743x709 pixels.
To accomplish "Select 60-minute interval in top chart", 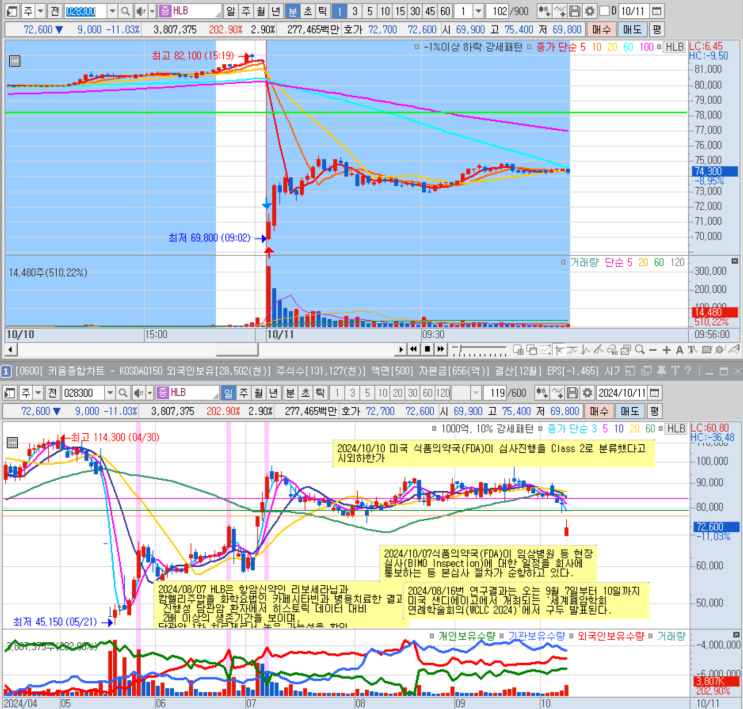I will [445, 11].
